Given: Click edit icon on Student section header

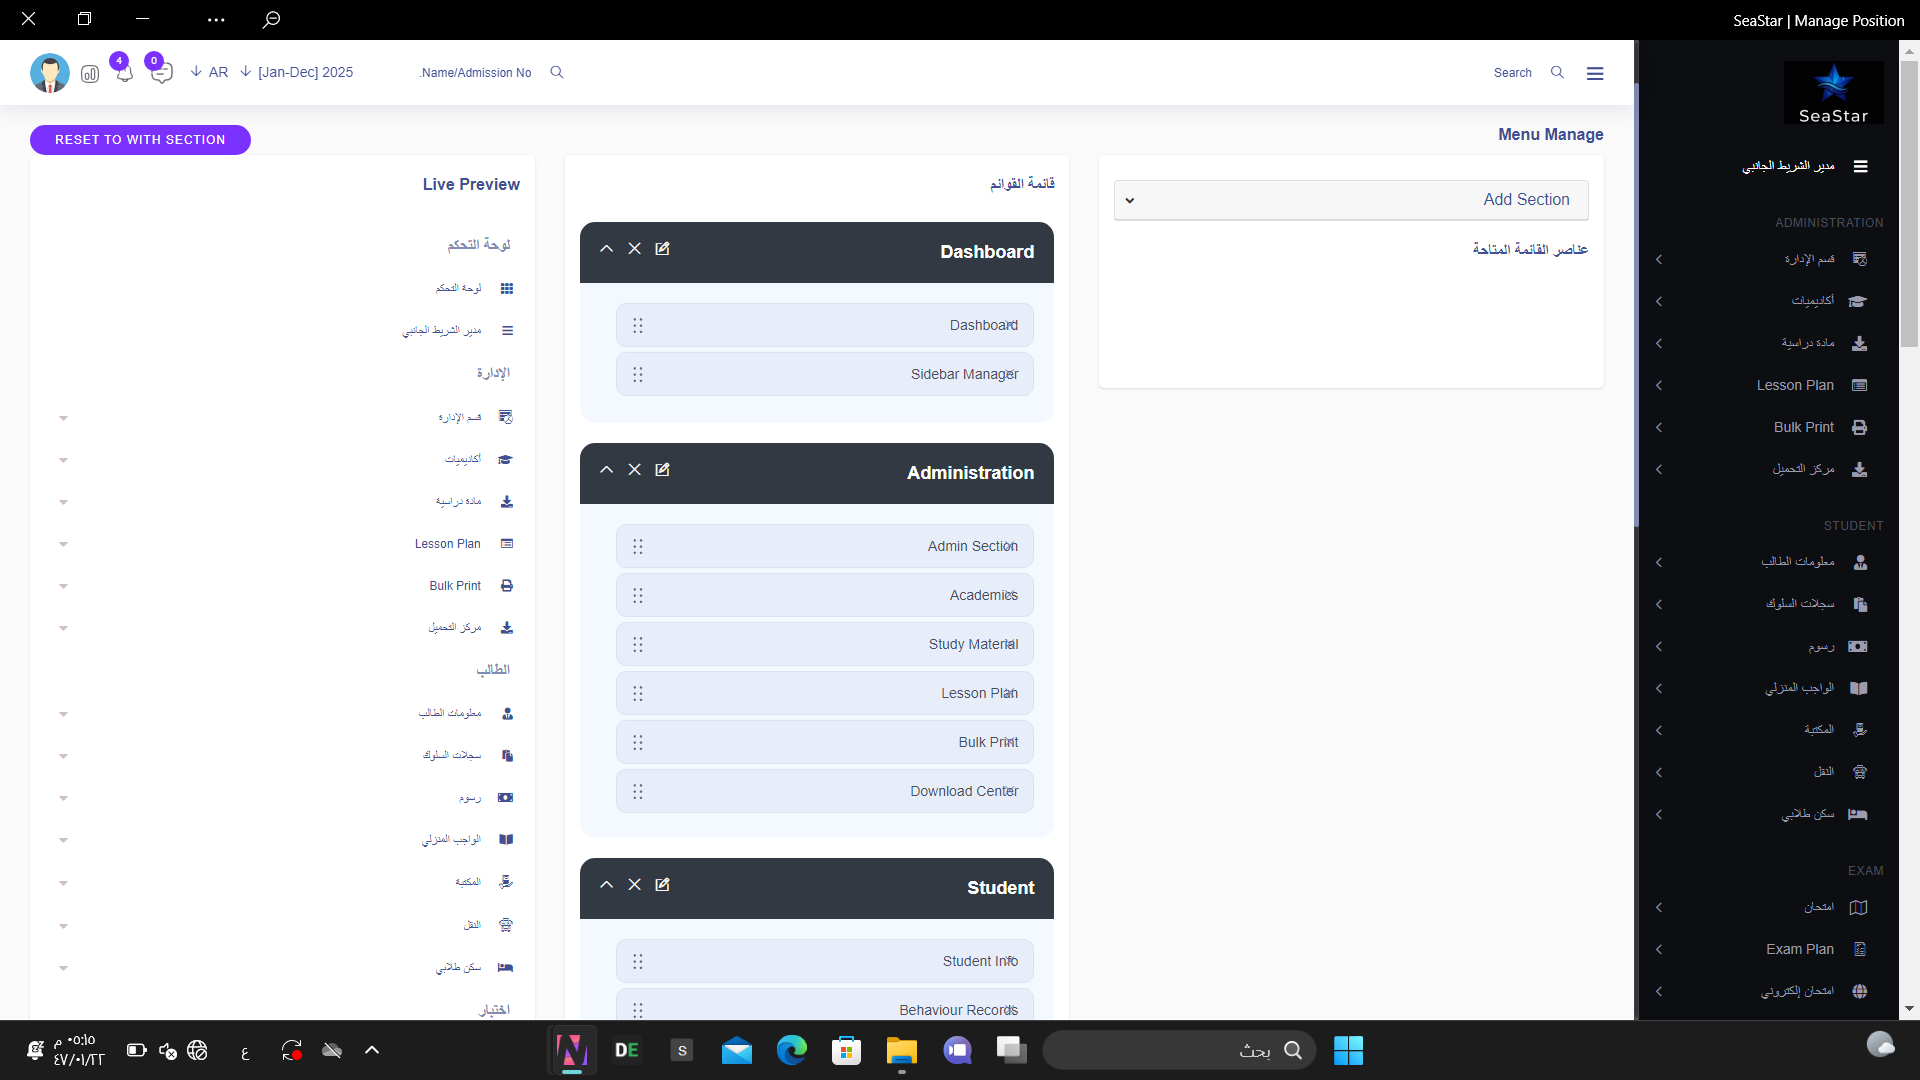Looking at the screenshot, I should 662,885.
